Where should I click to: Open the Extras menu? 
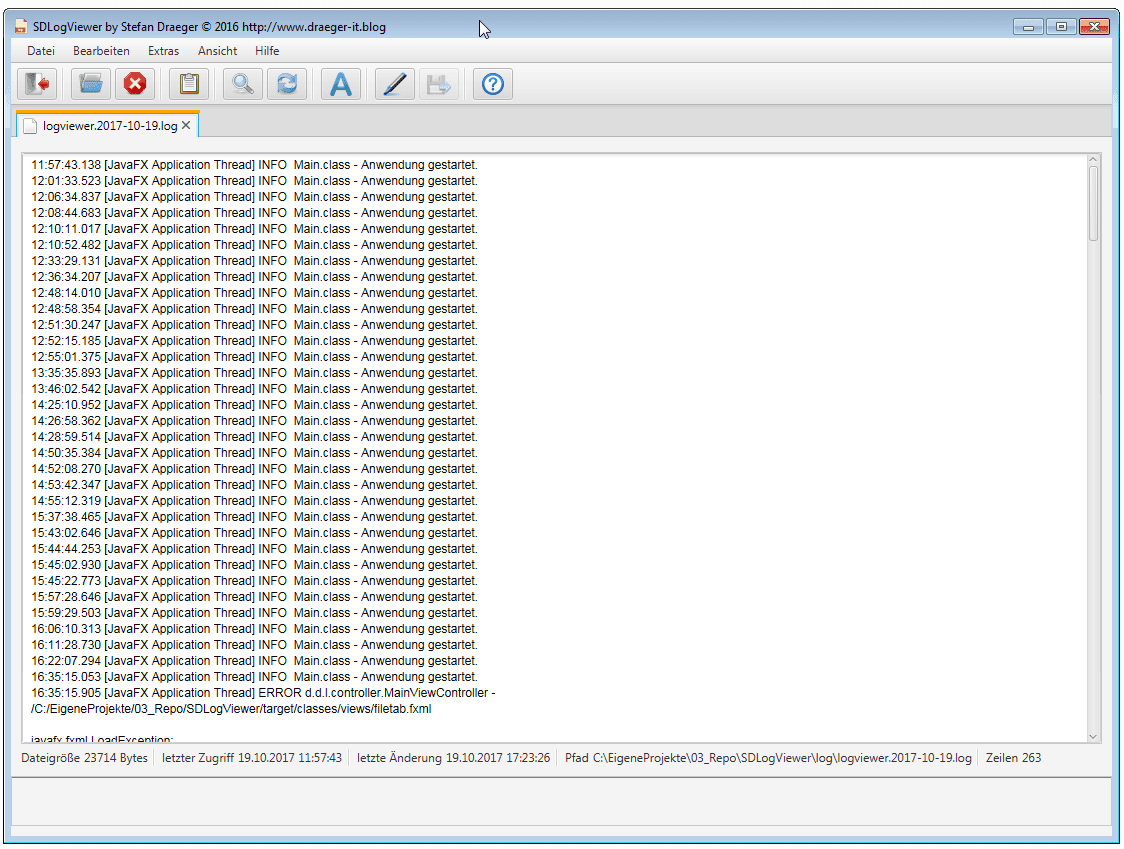pyautogui.click(x=163, y=51)
